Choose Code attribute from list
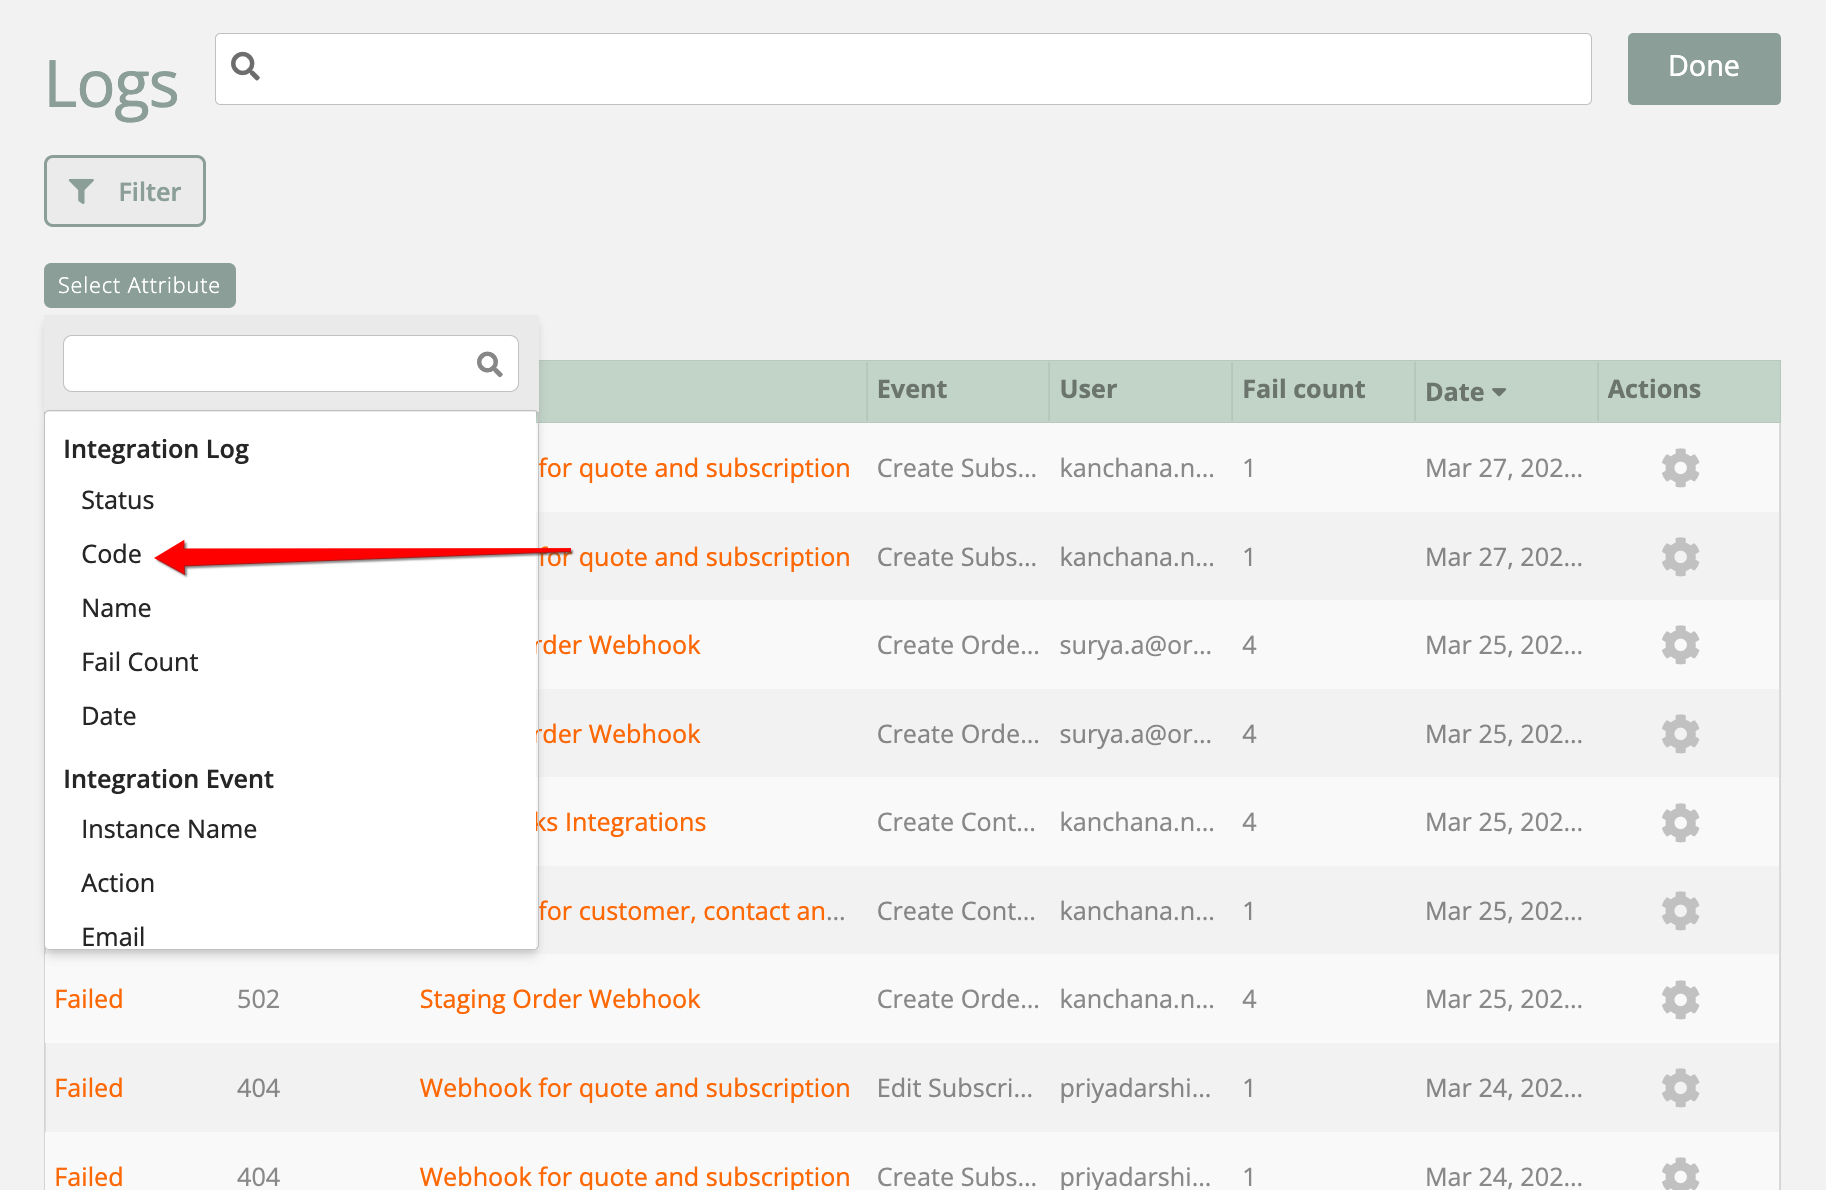 pos(111,554)
